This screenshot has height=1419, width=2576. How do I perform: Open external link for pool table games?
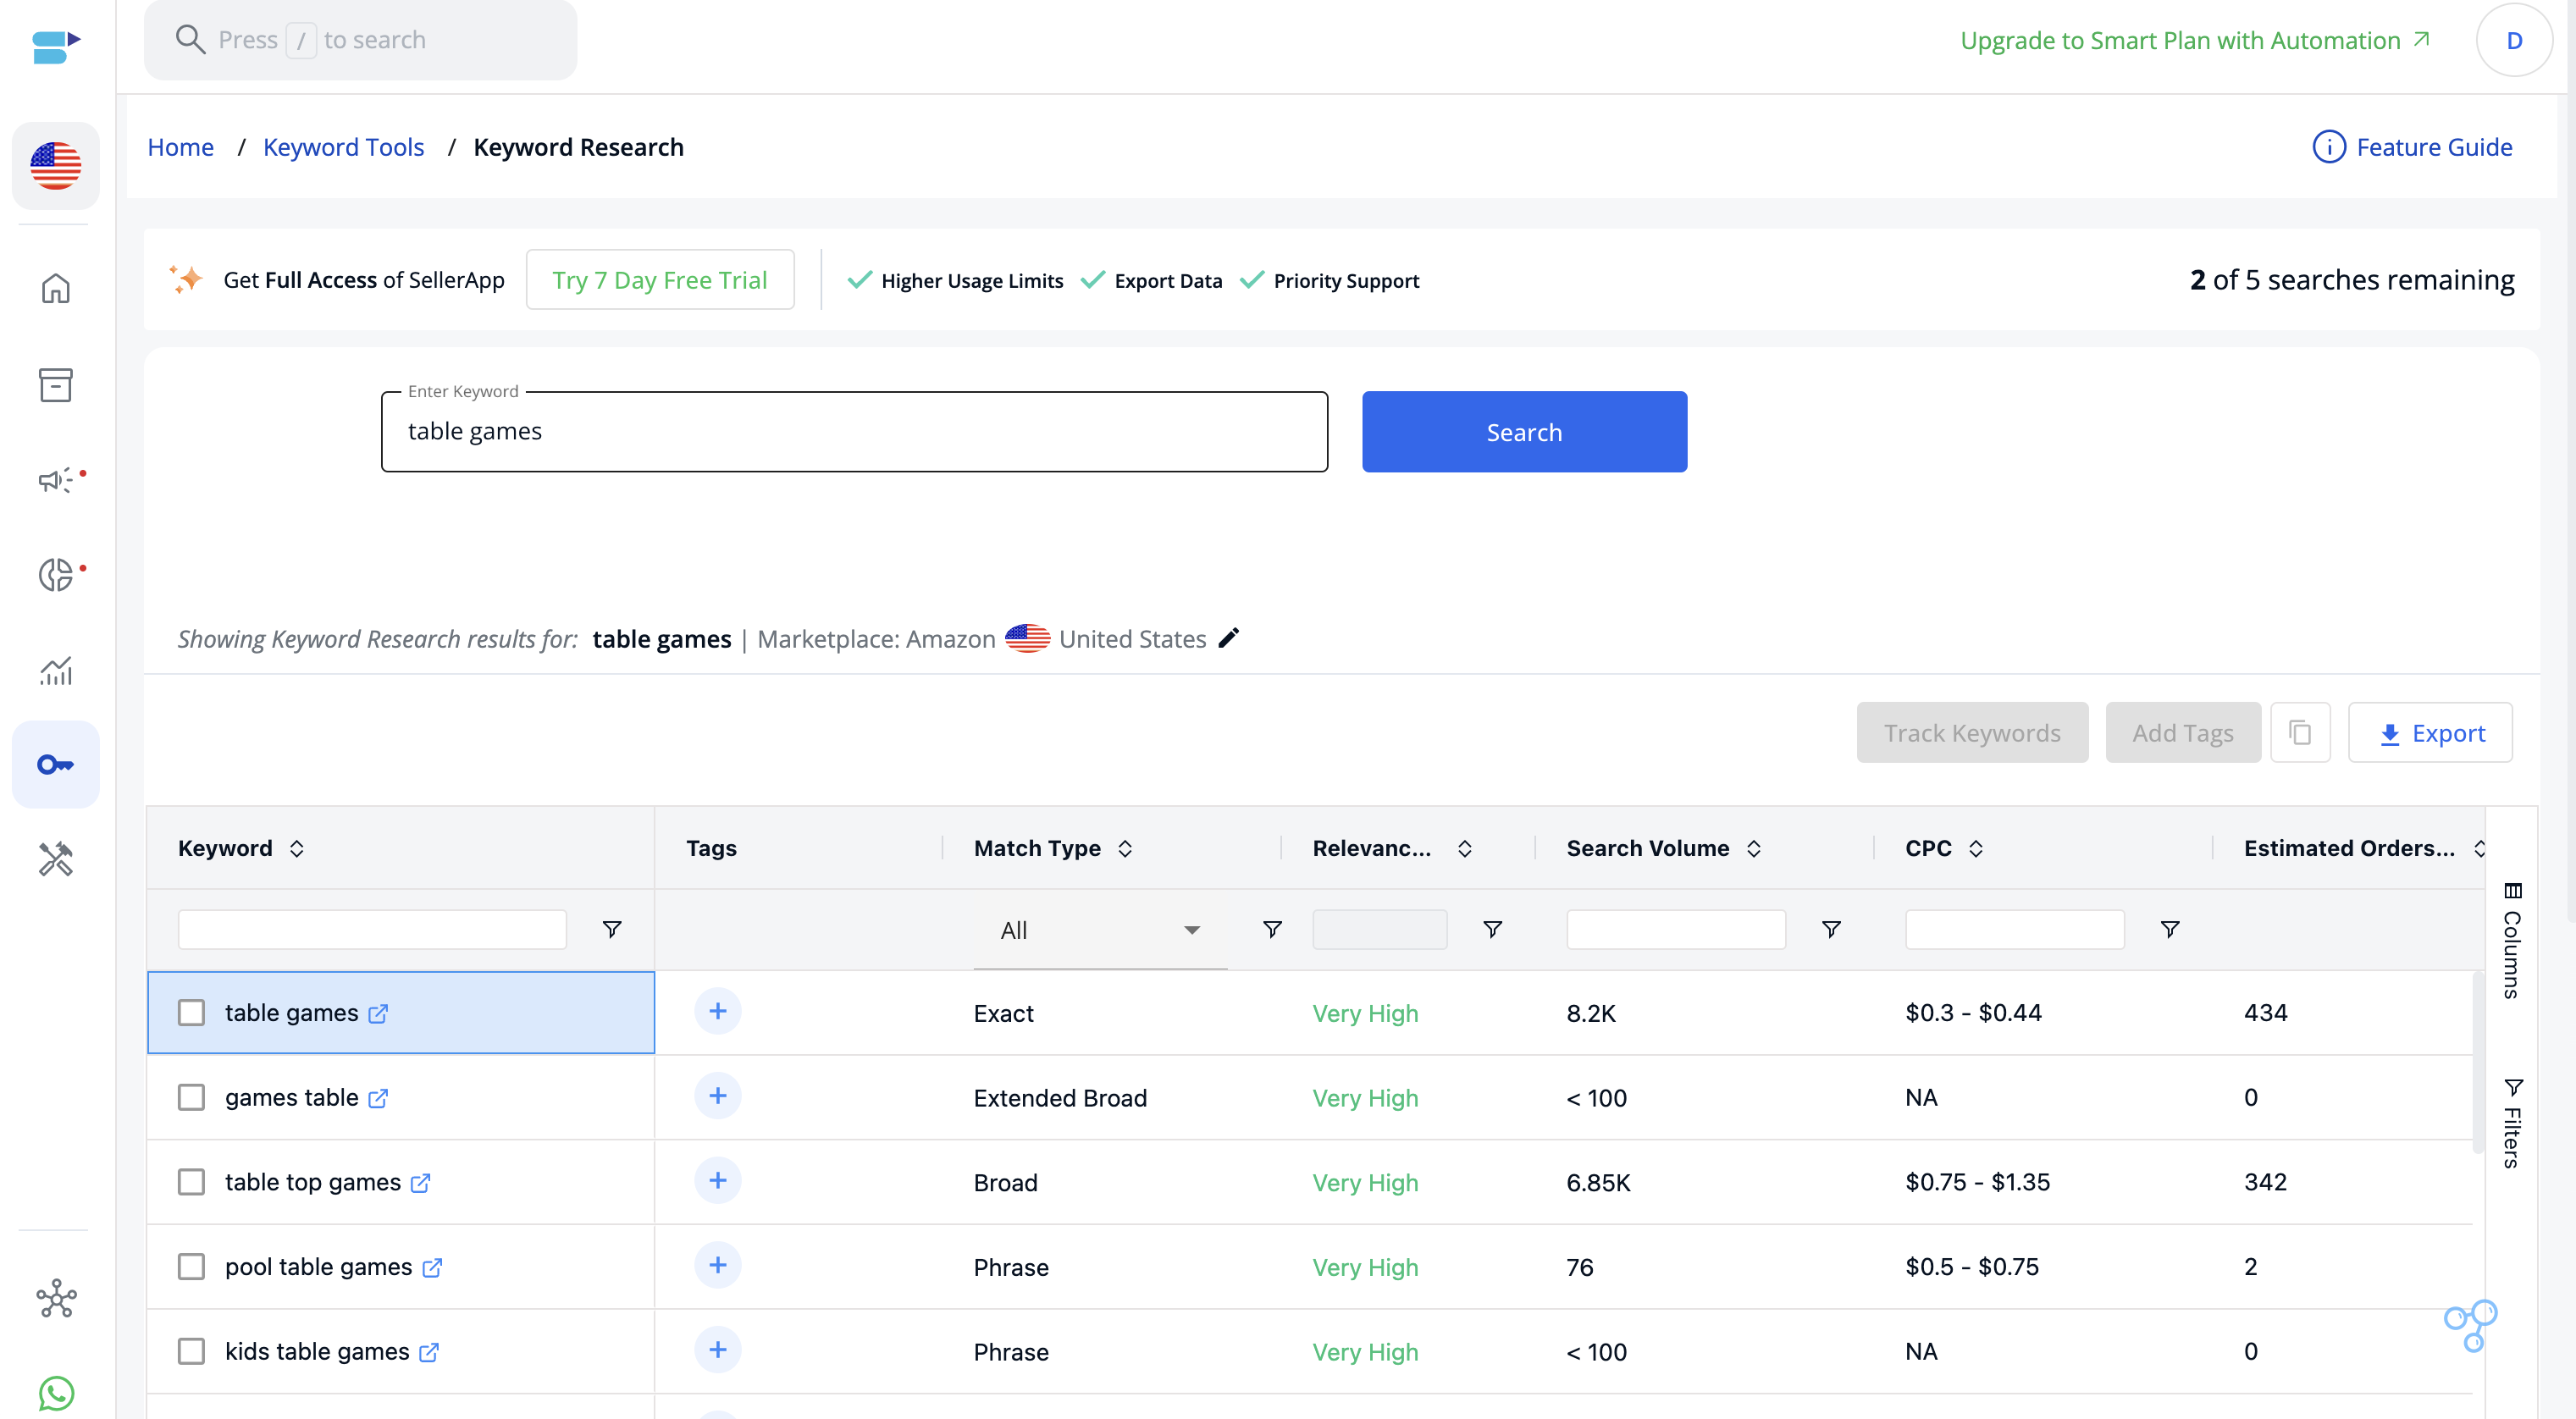432,1268
